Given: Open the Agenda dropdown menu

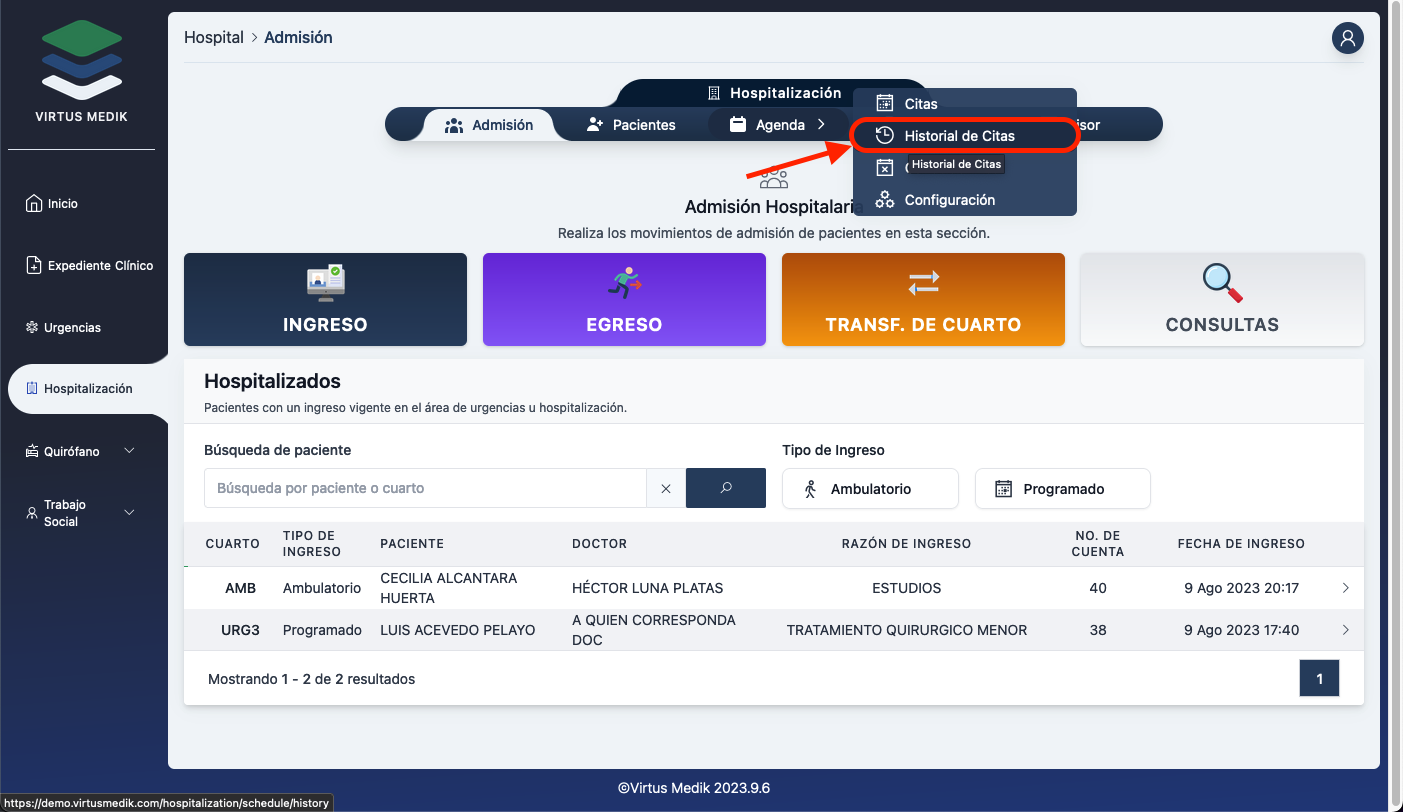Looking at the screenshot, I should click(778, 125).
